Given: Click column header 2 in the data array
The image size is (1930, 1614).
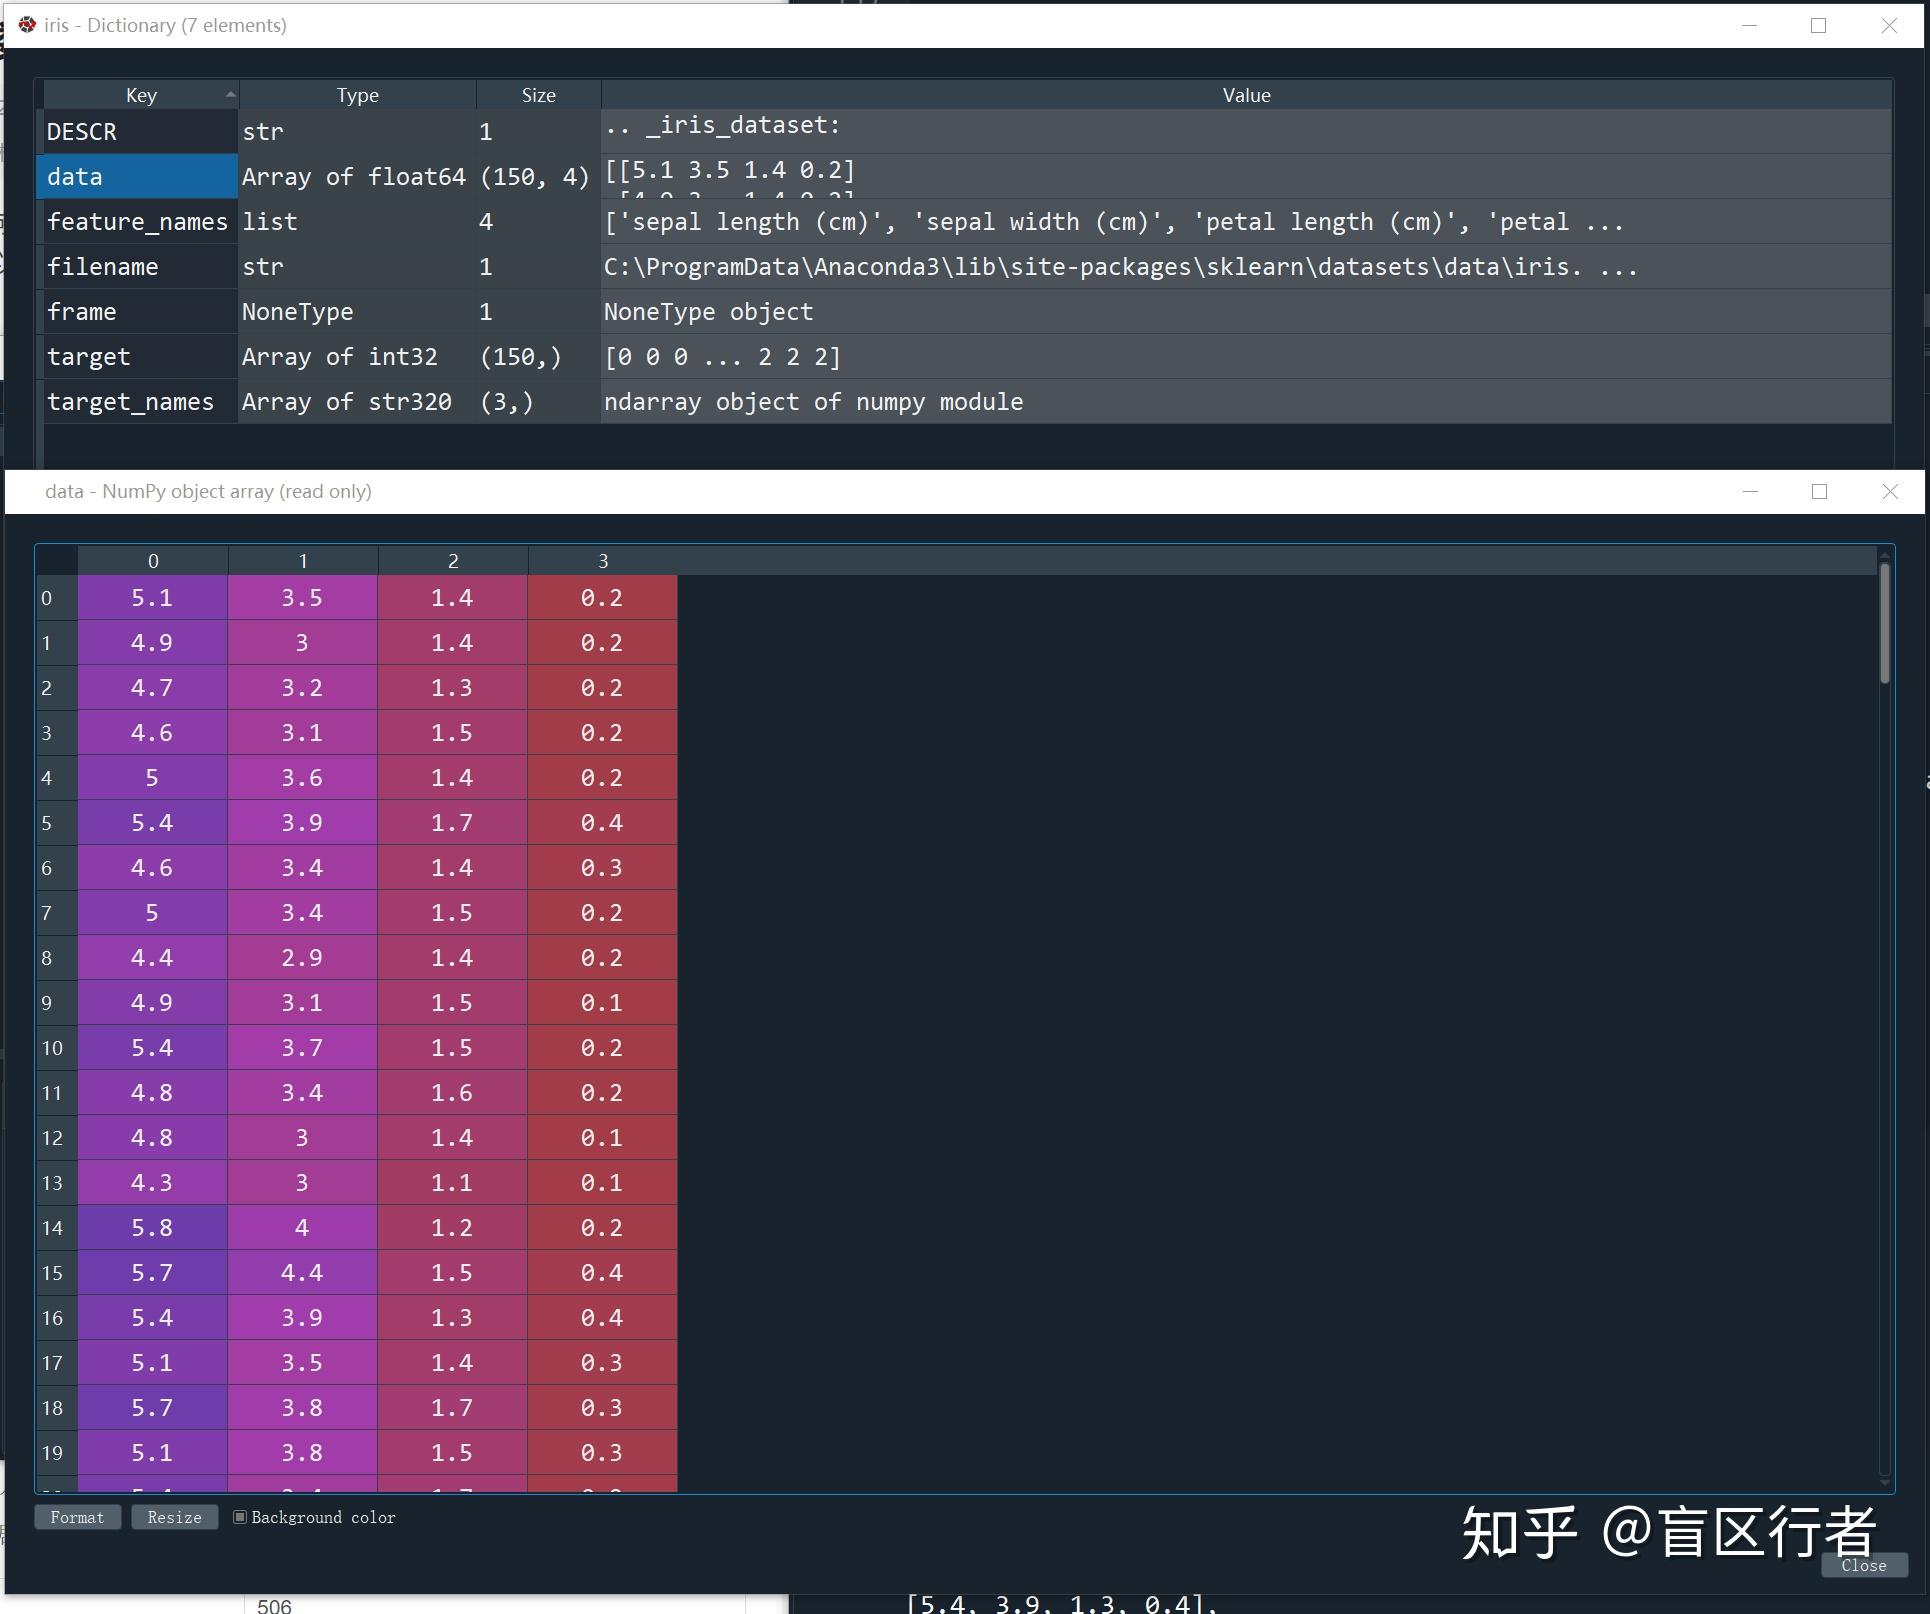Looking at the screenshot, I should point(452,560).
